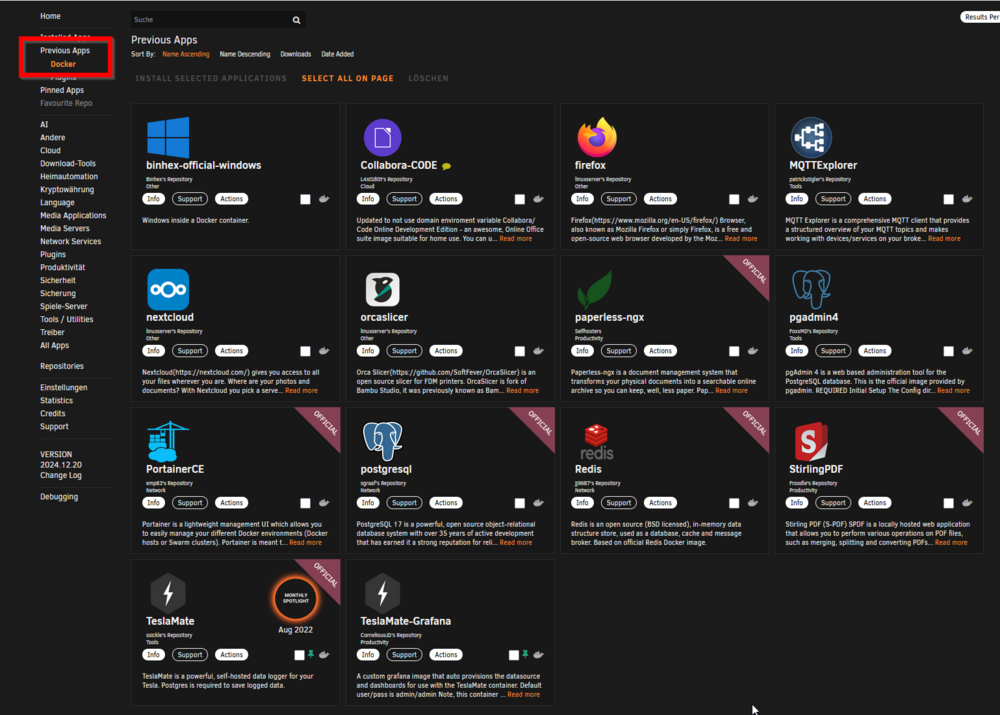Open Change Log link in sidebar
This screenshot has height=715, width=1000.
(x=61, y=476)
